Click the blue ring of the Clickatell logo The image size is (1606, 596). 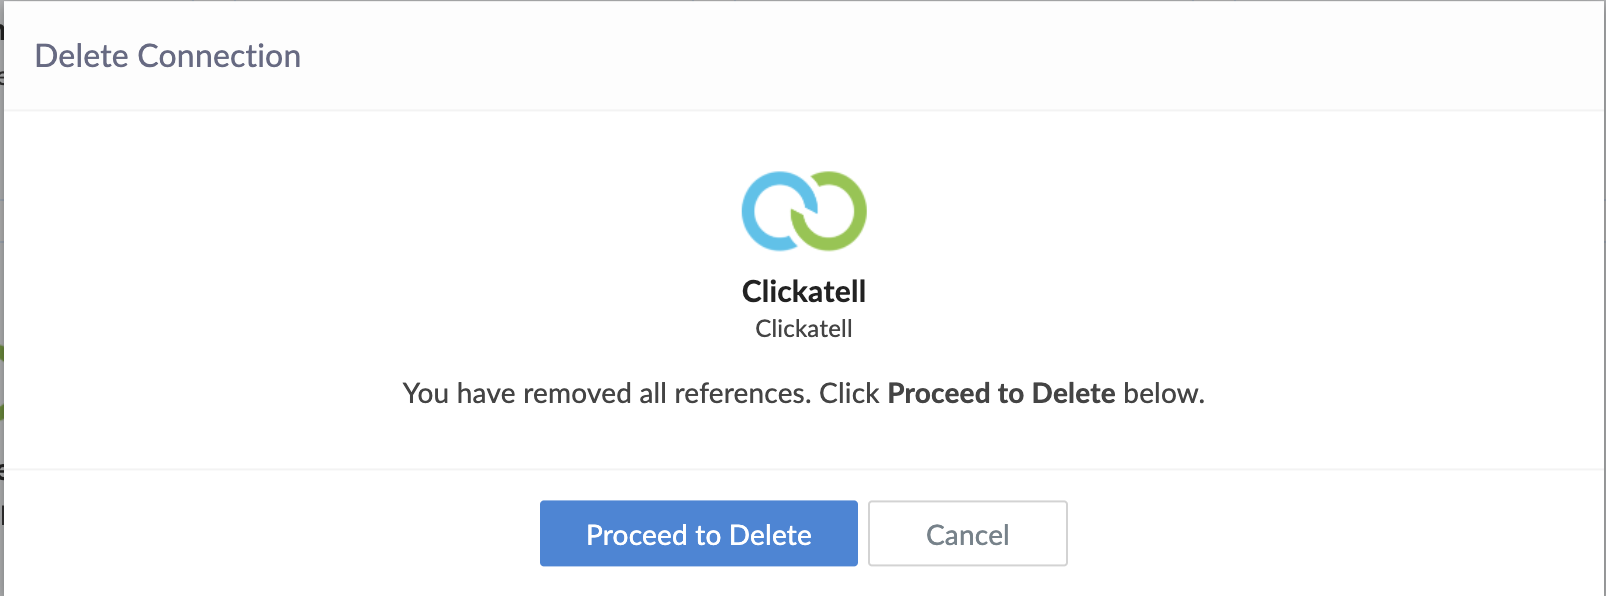pyautogui.click(x=760, y=212)
